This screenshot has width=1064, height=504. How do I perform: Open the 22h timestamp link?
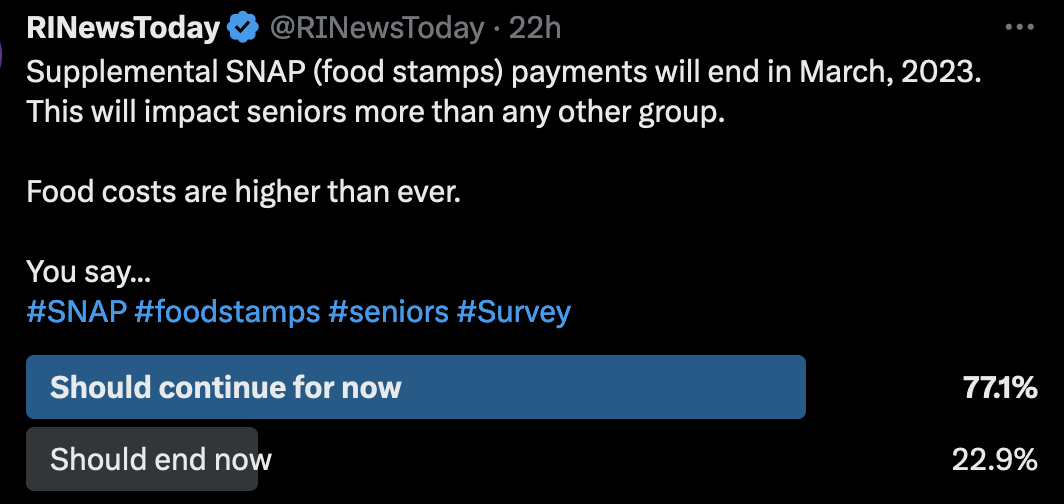pos(535,29)
